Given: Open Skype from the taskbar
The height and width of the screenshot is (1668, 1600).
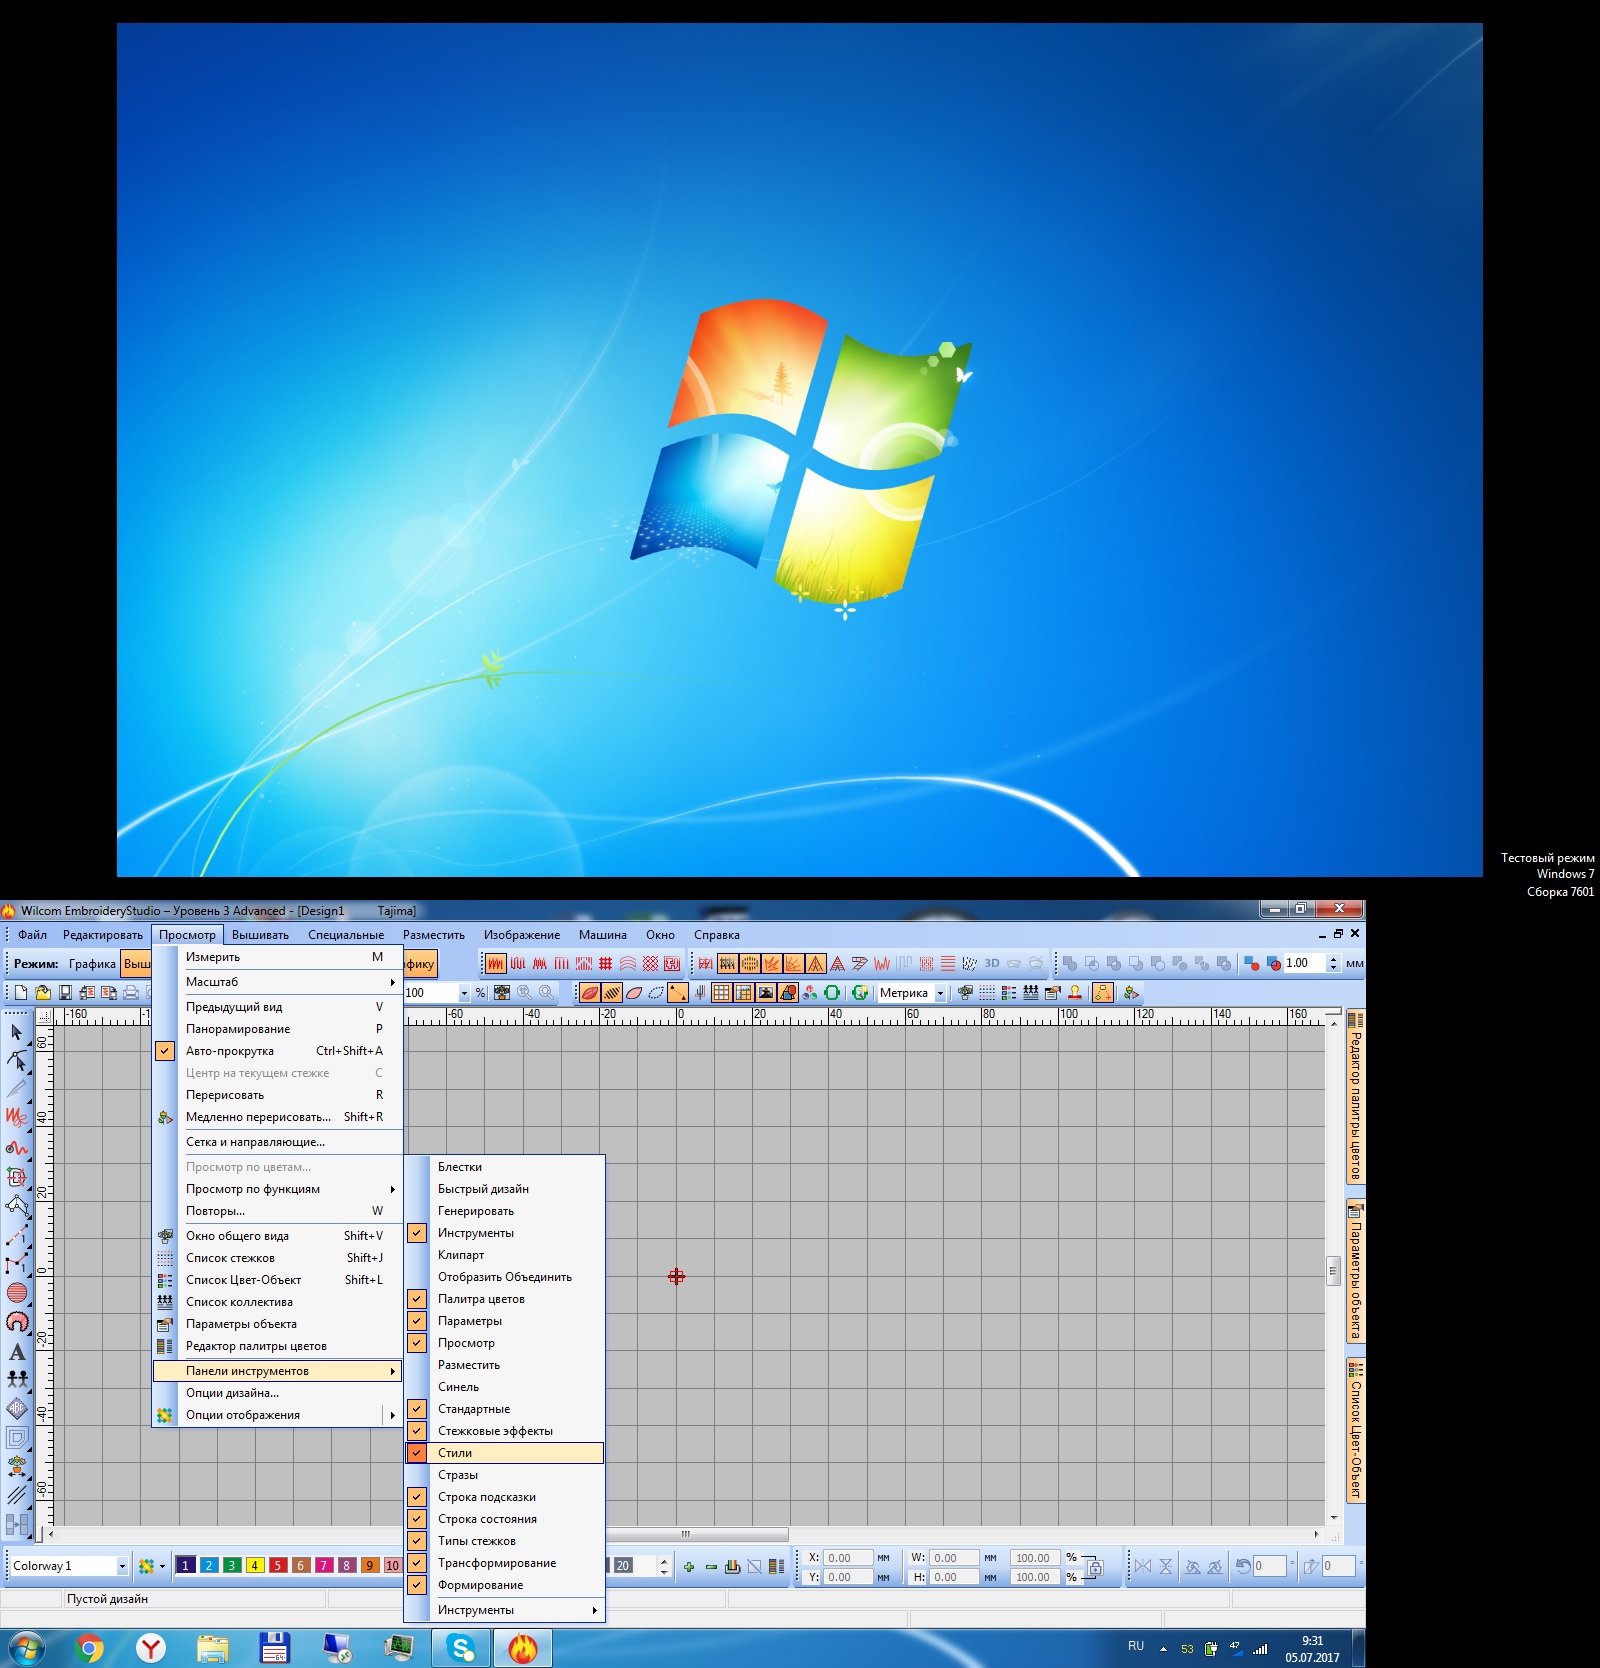Looking at the screenshot, I should tap(461, 1647).
